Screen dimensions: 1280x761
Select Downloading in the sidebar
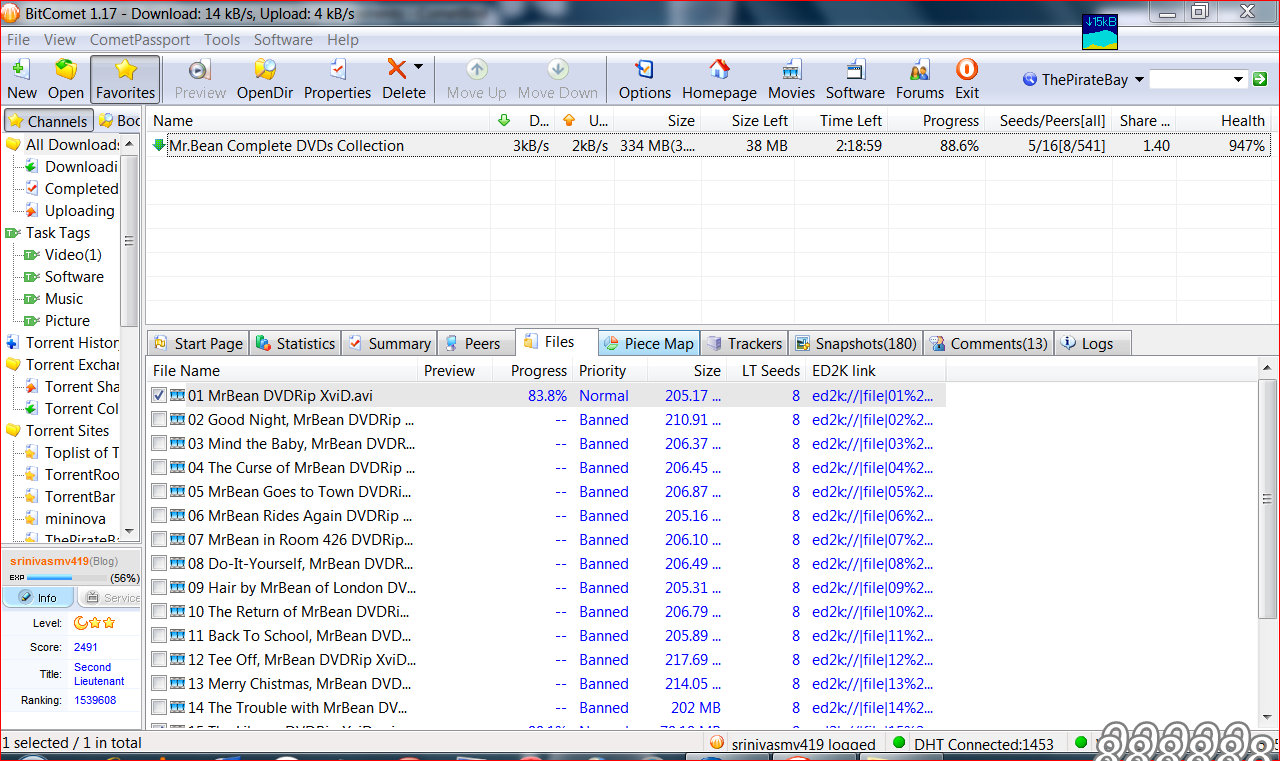pyautogui.click(x=70, y=167)
